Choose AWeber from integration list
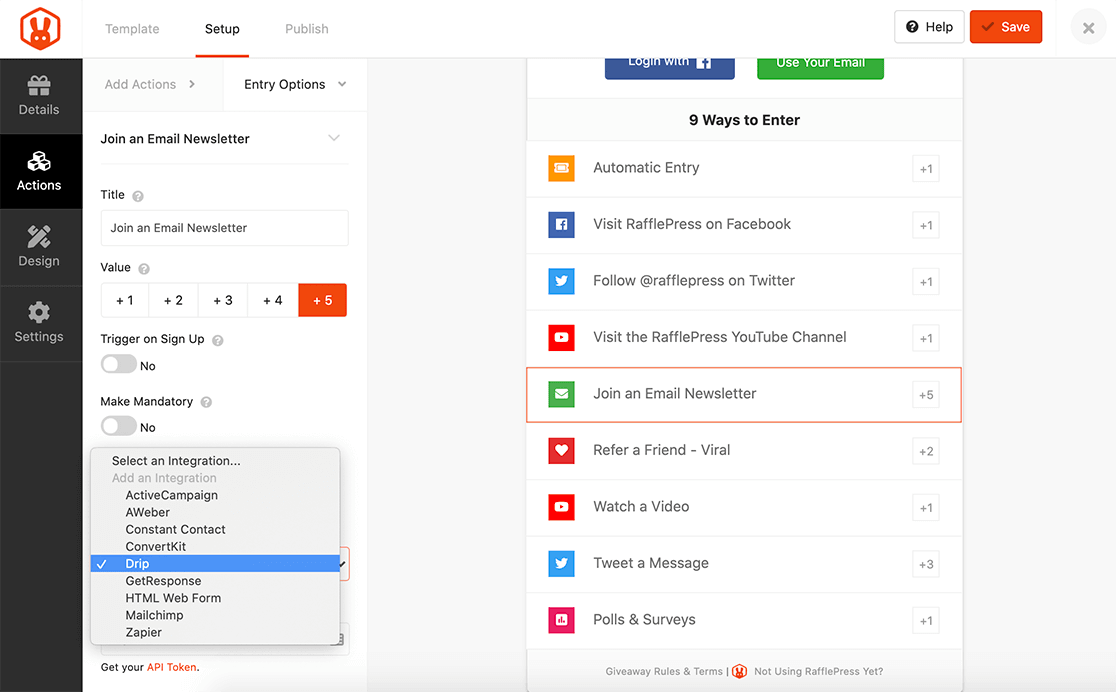The height and width of the screenshot is (692, 1116). pyautogui.click(x=216, y=512)
